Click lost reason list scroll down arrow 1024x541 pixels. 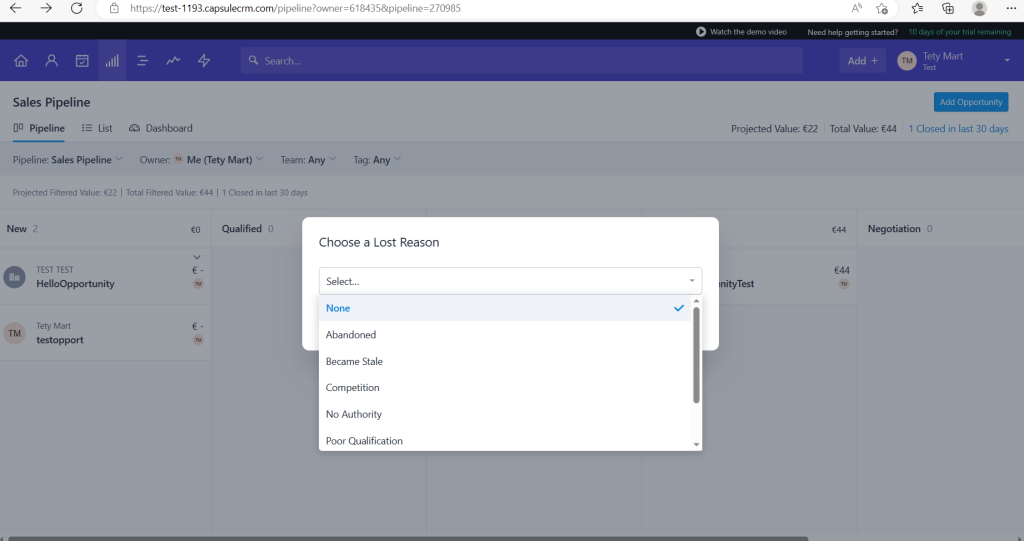pos(696,444)
